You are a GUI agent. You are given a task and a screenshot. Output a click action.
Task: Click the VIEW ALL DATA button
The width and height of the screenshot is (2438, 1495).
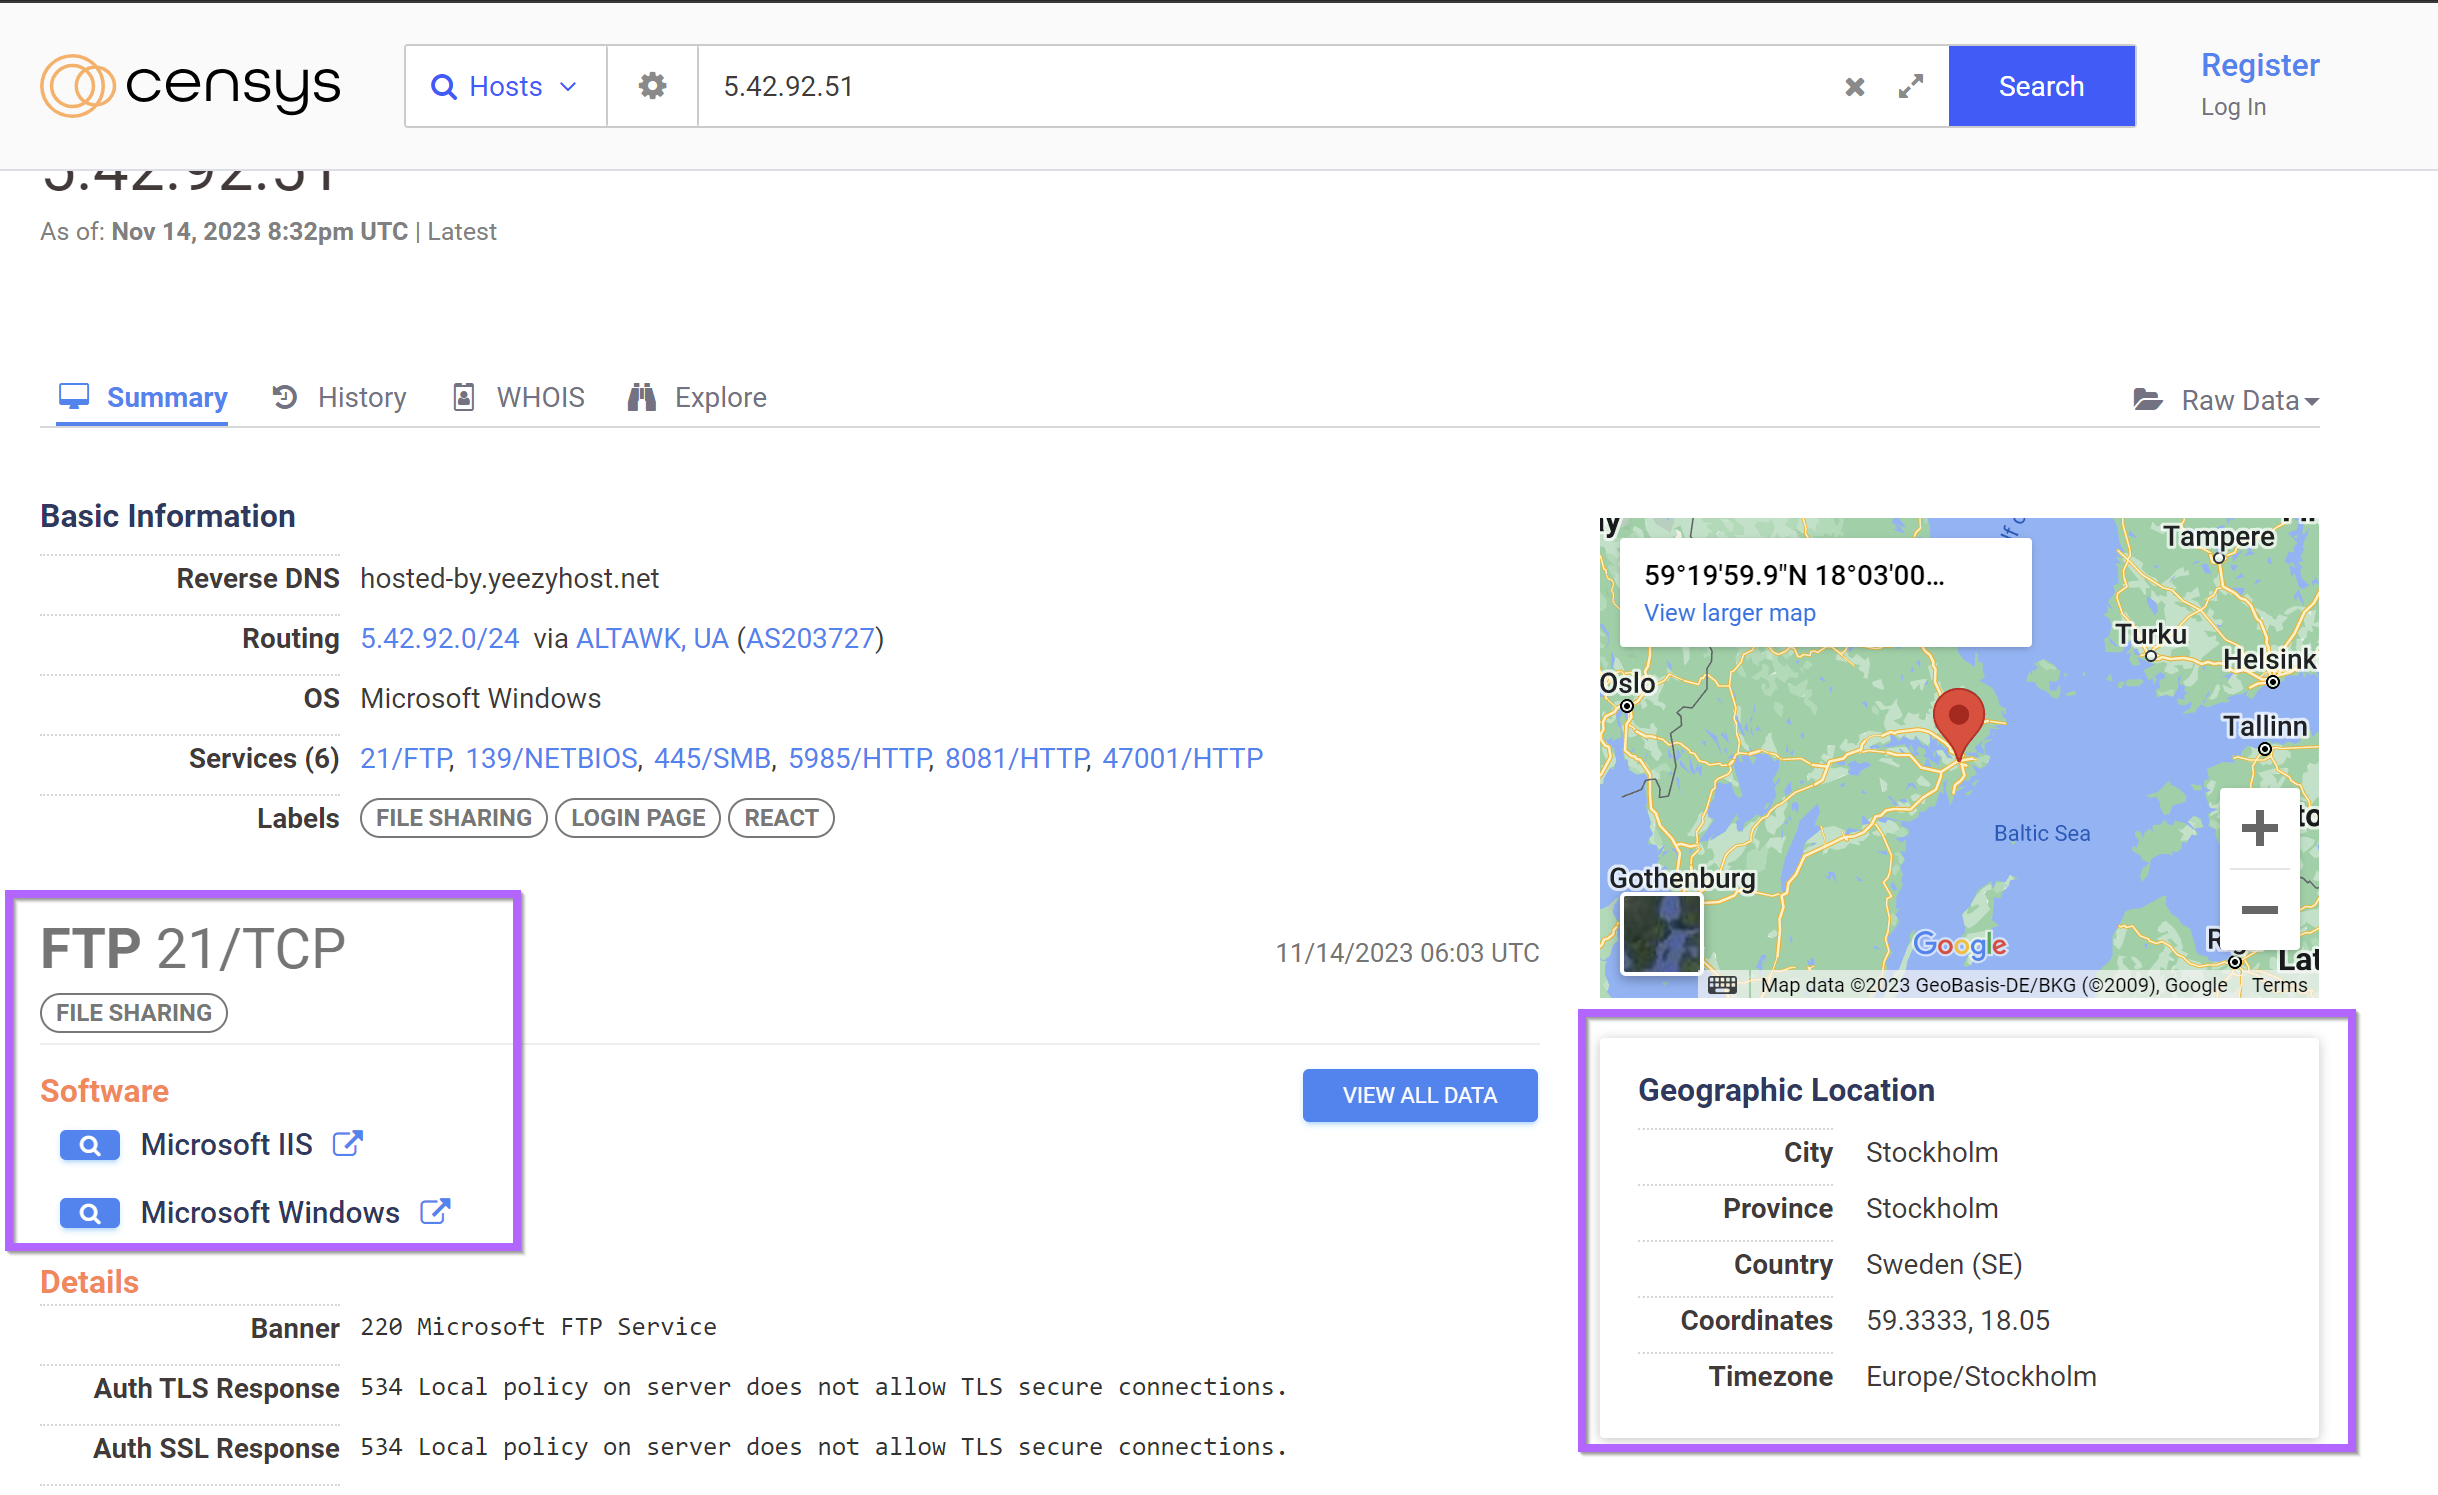click(x=1419, y=1095)
